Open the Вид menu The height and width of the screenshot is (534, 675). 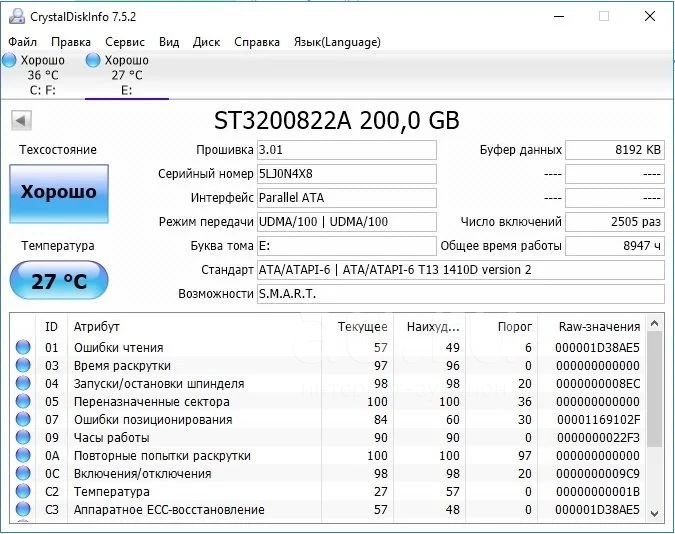[169, 42]
